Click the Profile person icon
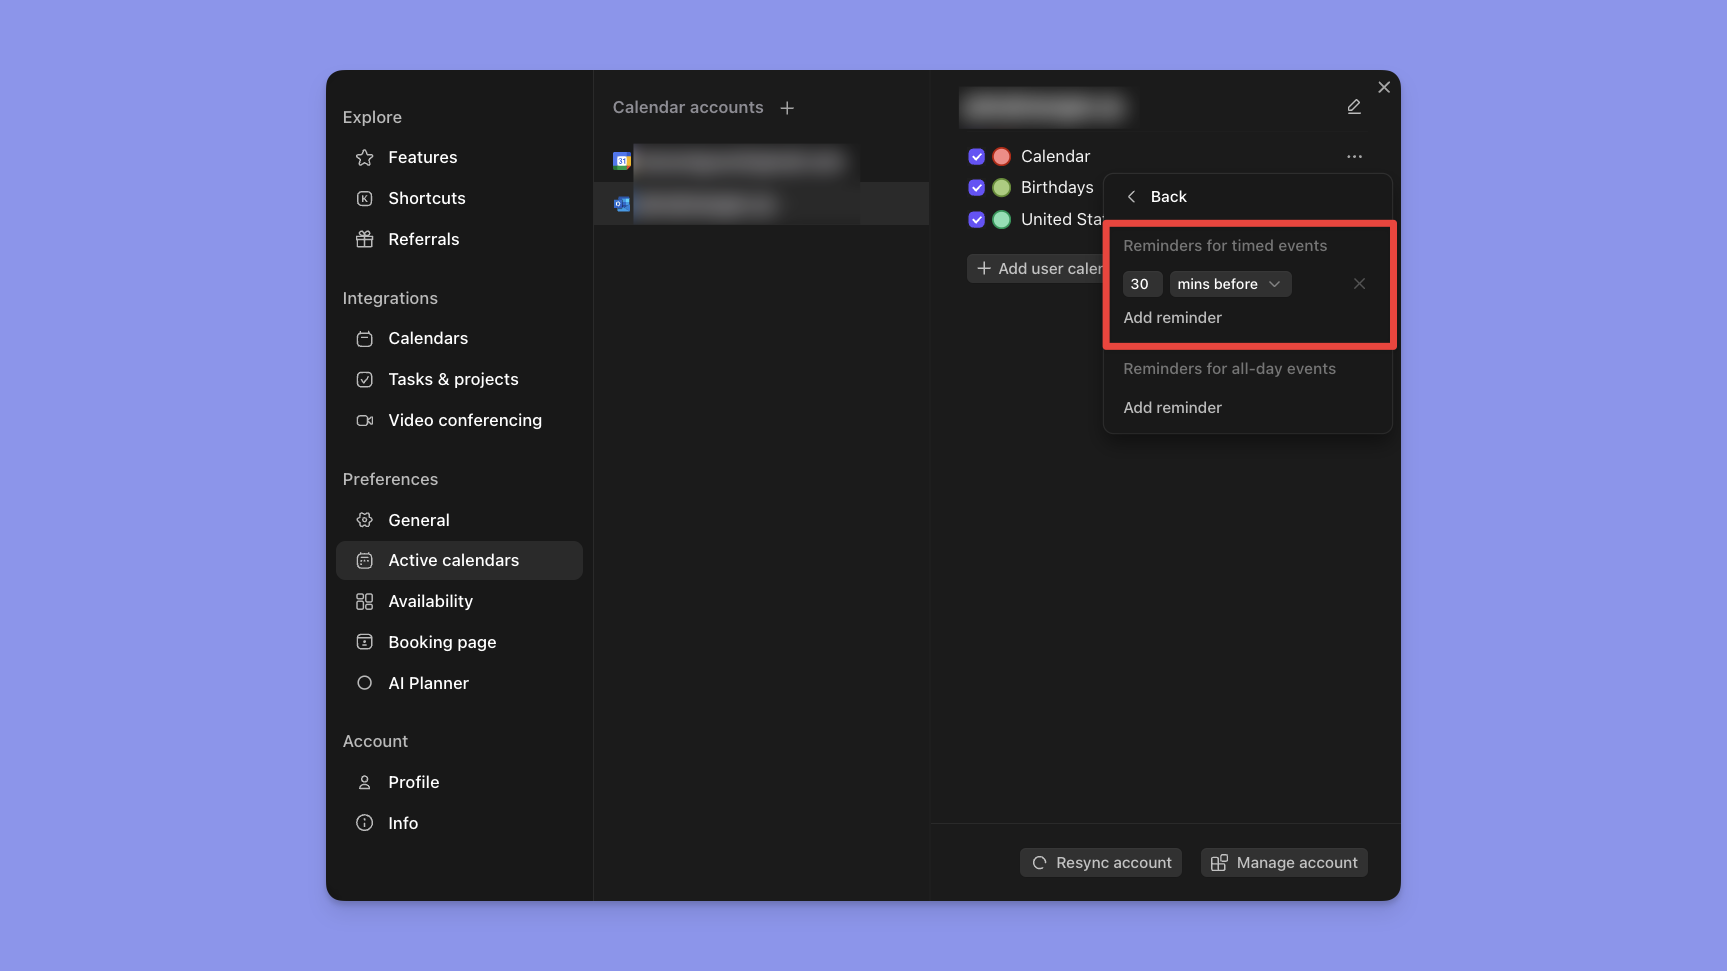This screenshot has height=971, width=1727. tap(365, 782)
